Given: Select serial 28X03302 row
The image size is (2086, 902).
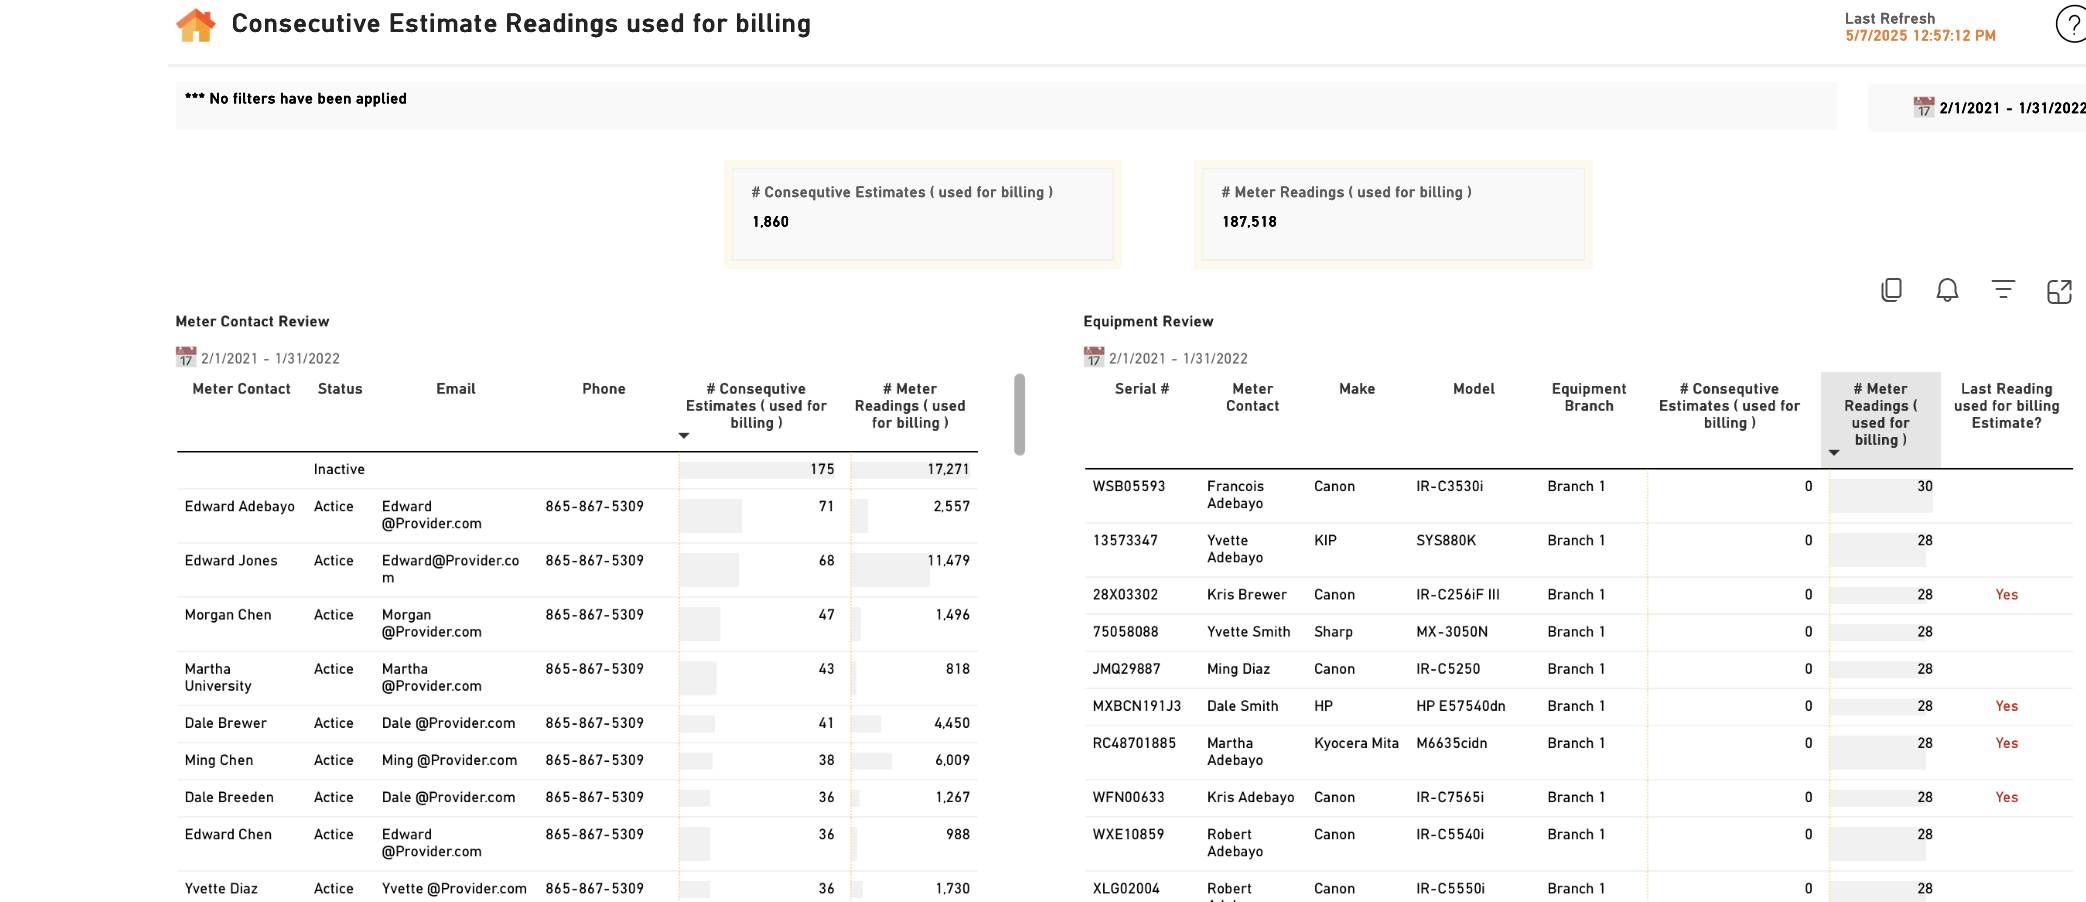Looking at the screenshot, I should coord(1578,594).
